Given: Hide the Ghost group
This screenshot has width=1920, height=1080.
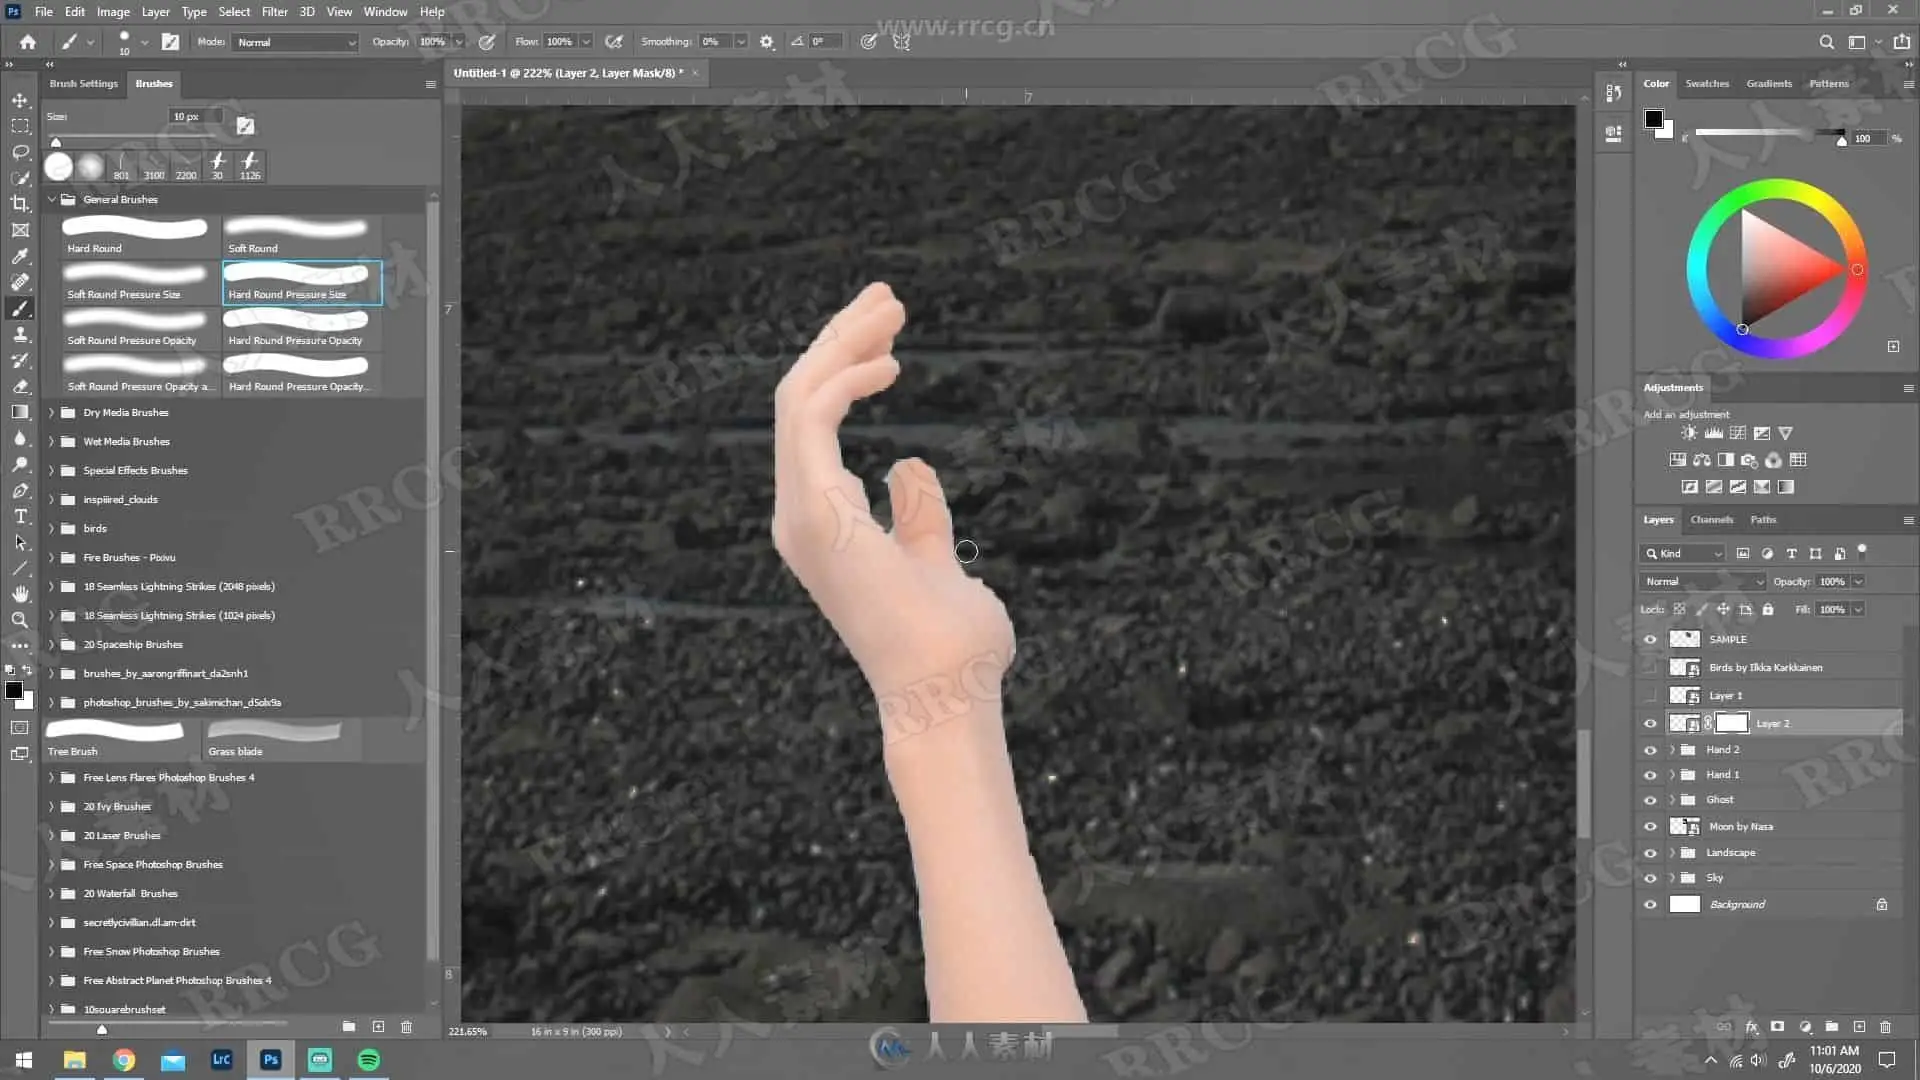Looking at the screenshot, I should [x=1650, y=800].
